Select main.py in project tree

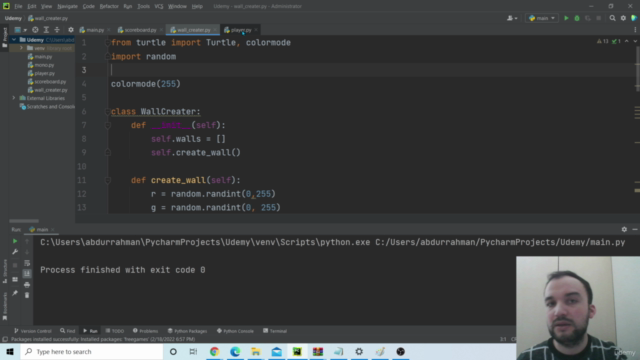(x=40, y=57)
